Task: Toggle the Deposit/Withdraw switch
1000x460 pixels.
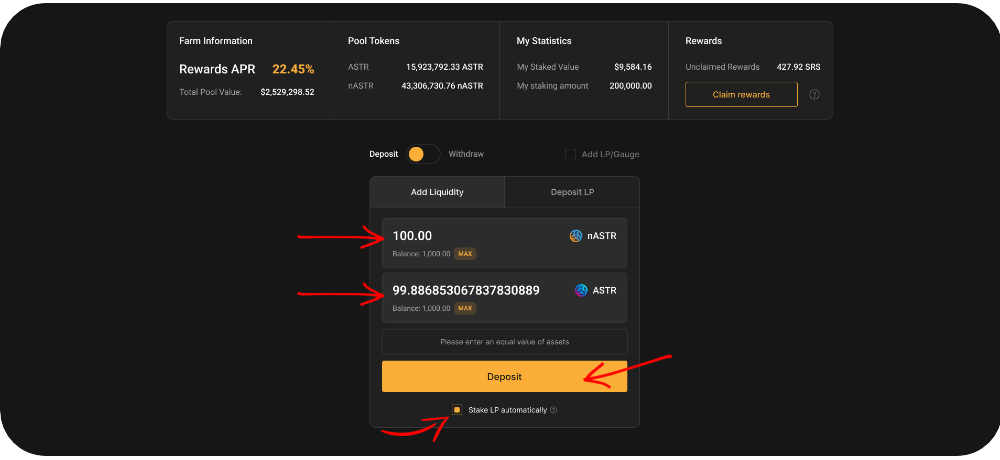Action: pos(423,154)
